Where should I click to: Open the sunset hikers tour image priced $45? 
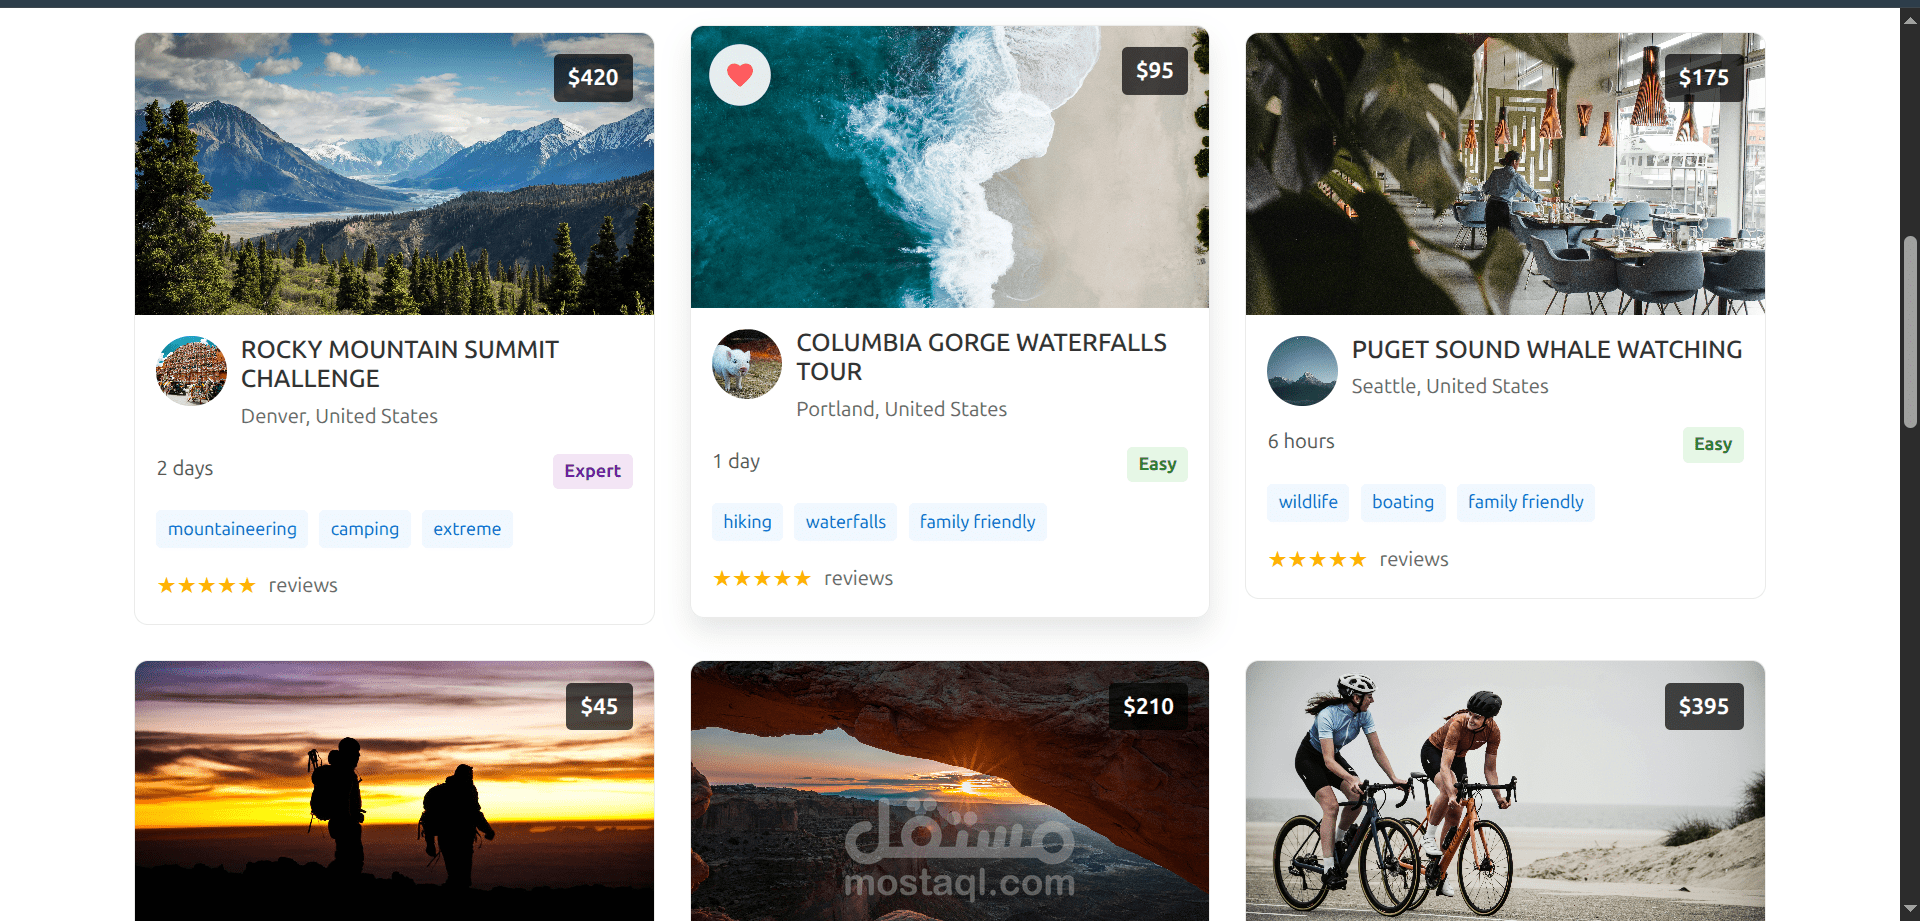[394, 790]
